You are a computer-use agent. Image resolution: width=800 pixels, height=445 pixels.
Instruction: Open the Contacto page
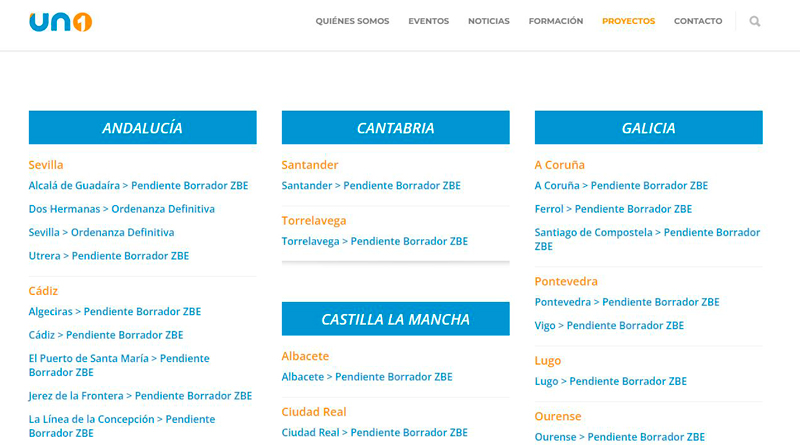[698, 21]
